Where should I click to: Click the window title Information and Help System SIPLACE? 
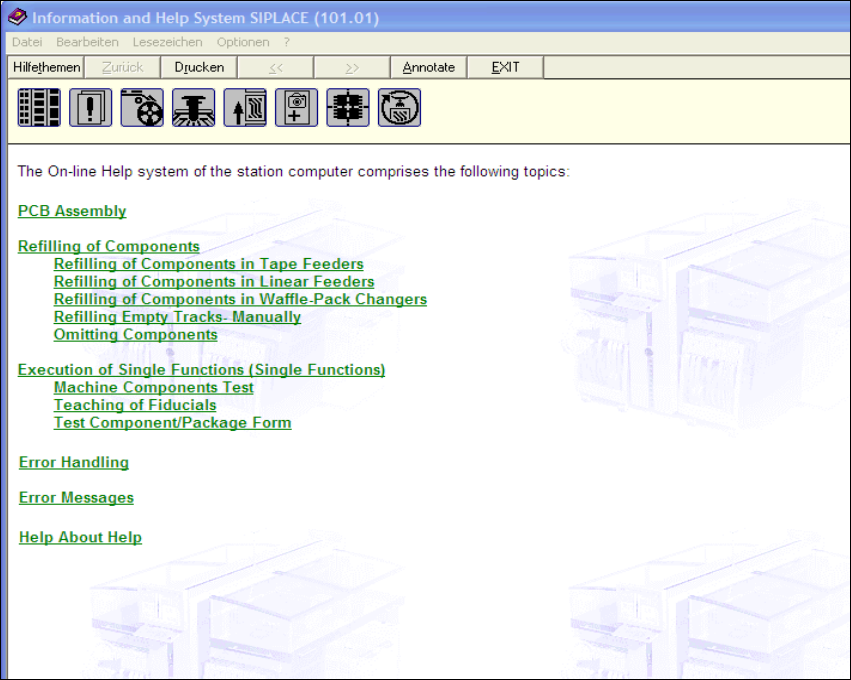[x=205, y=18]
